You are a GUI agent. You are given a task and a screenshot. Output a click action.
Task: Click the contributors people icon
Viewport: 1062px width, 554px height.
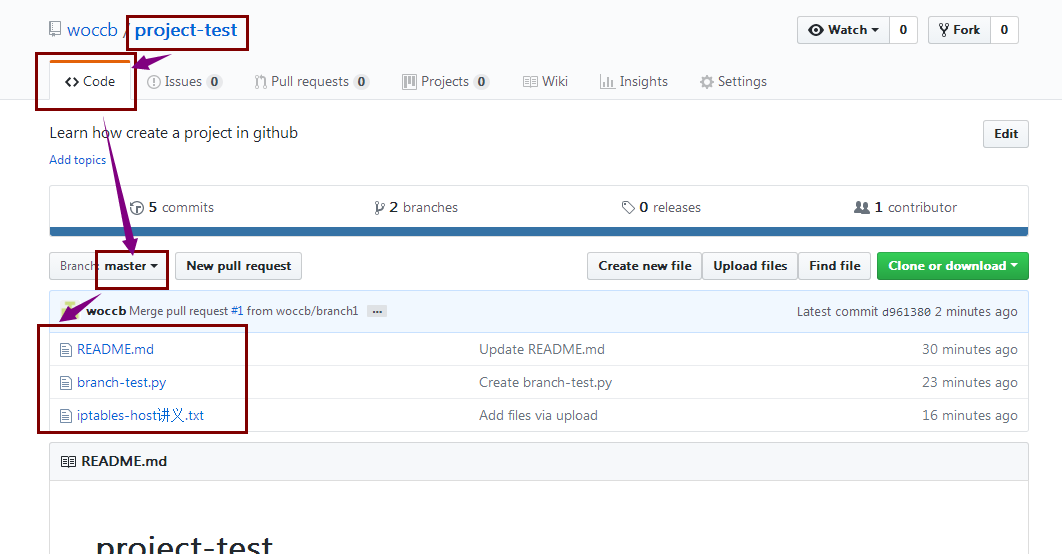pyautogui.click(x=862, y=207)
